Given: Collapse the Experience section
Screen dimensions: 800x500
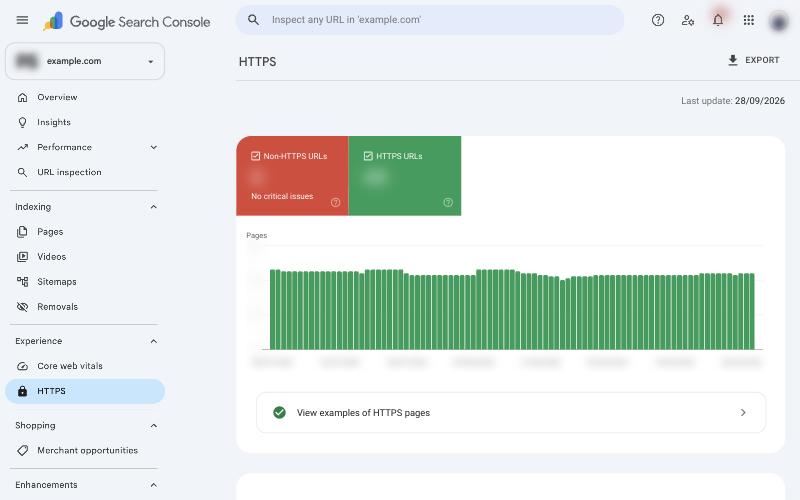Looking at the screenshot, I should tap(154, 341).
